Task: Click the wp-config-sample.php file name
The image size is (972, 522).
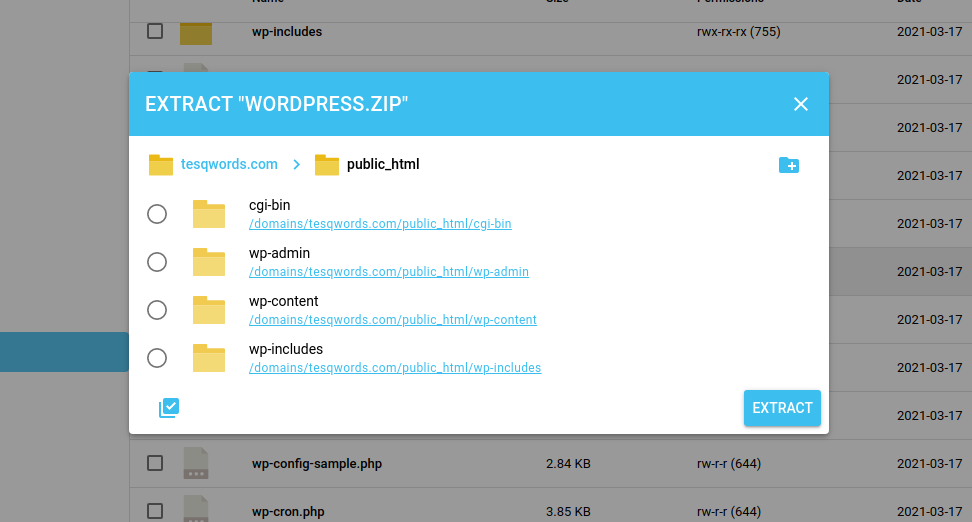Action: 317,464
